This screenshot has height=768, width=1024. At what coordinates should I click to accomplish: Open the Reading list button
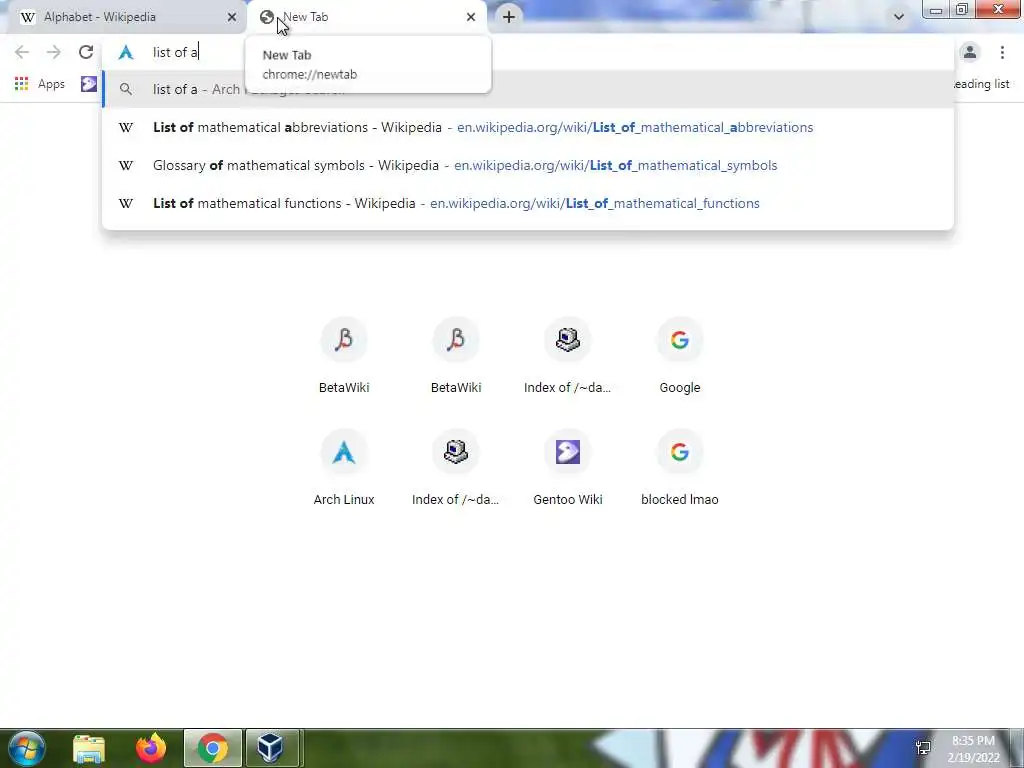(x=981, y=84)
